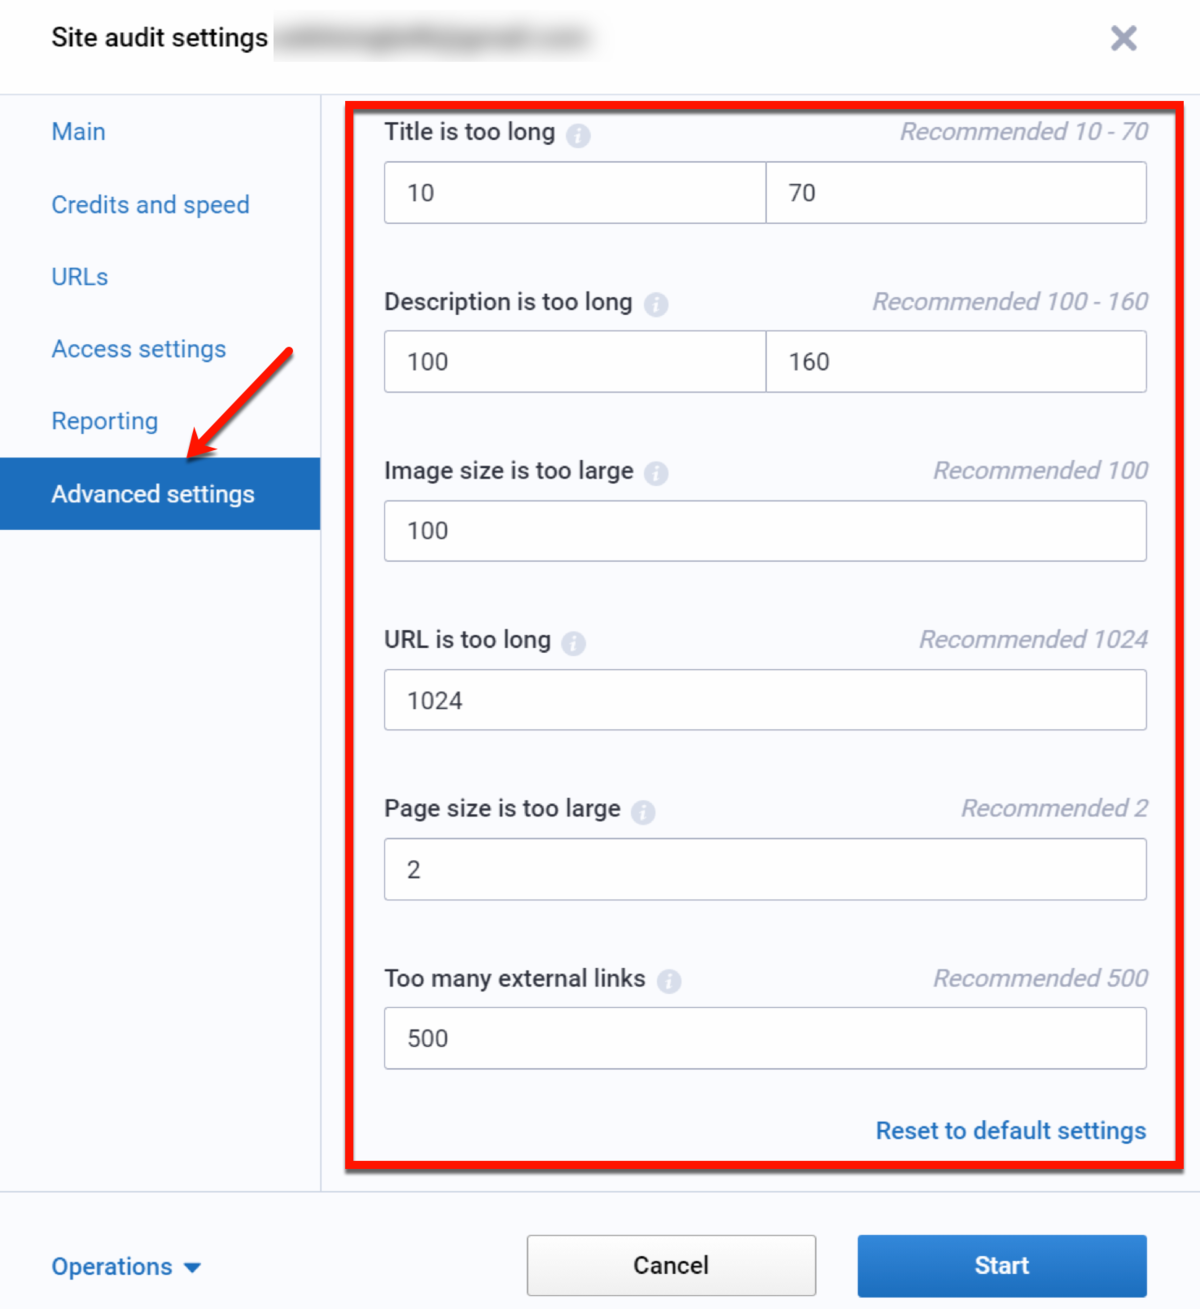Select the URL length field showing 1024
Screen dimensions: 1200x1309
764,700
